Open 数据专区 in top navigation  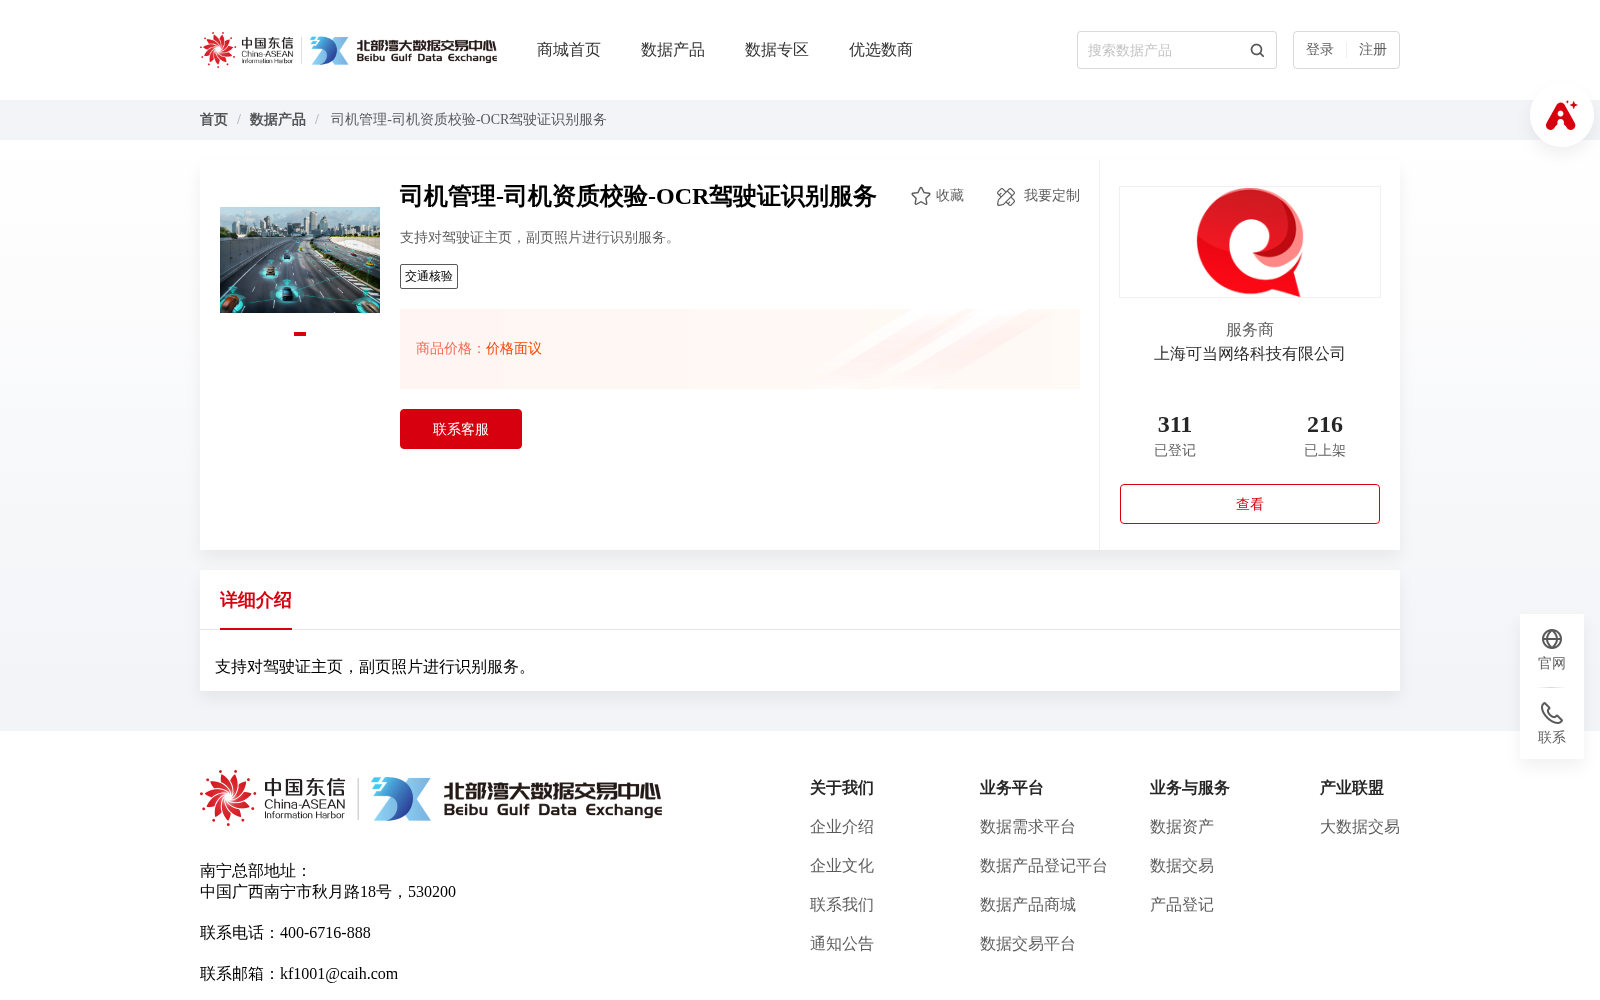coord(777,50)
